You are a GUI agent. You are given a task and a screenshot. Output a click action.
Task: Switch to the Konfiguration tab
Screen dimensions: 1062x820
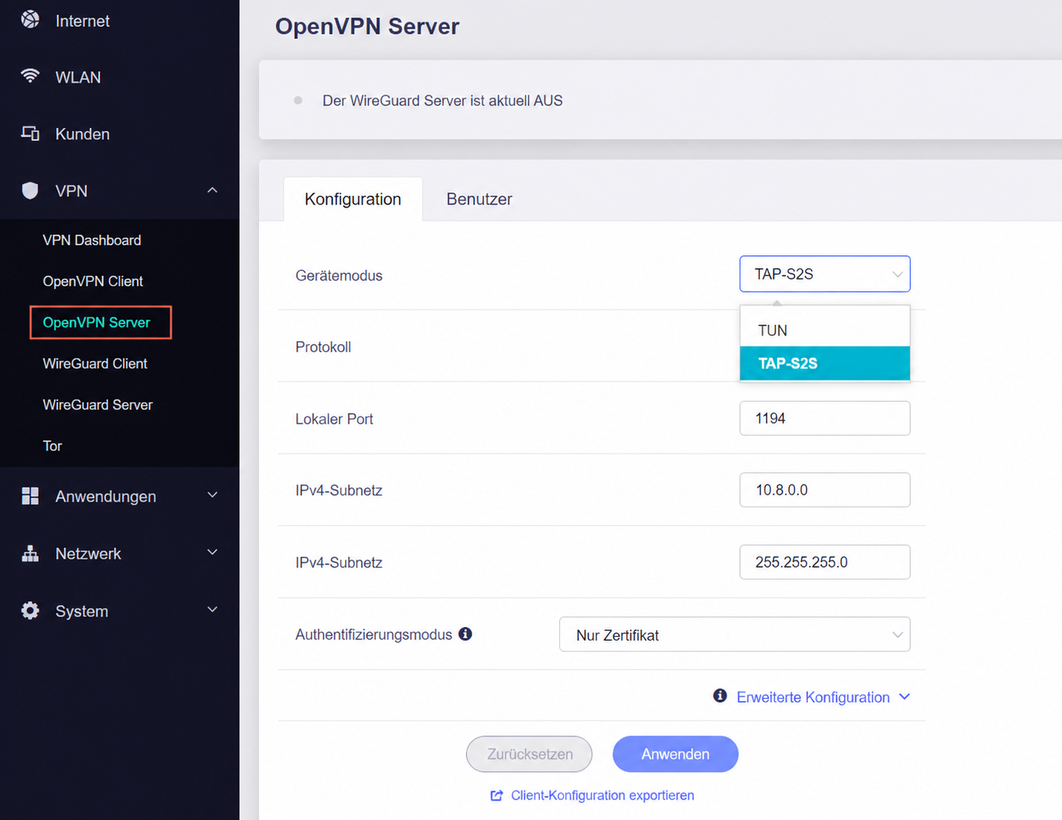pyautogui.click(x=353, y=199)
